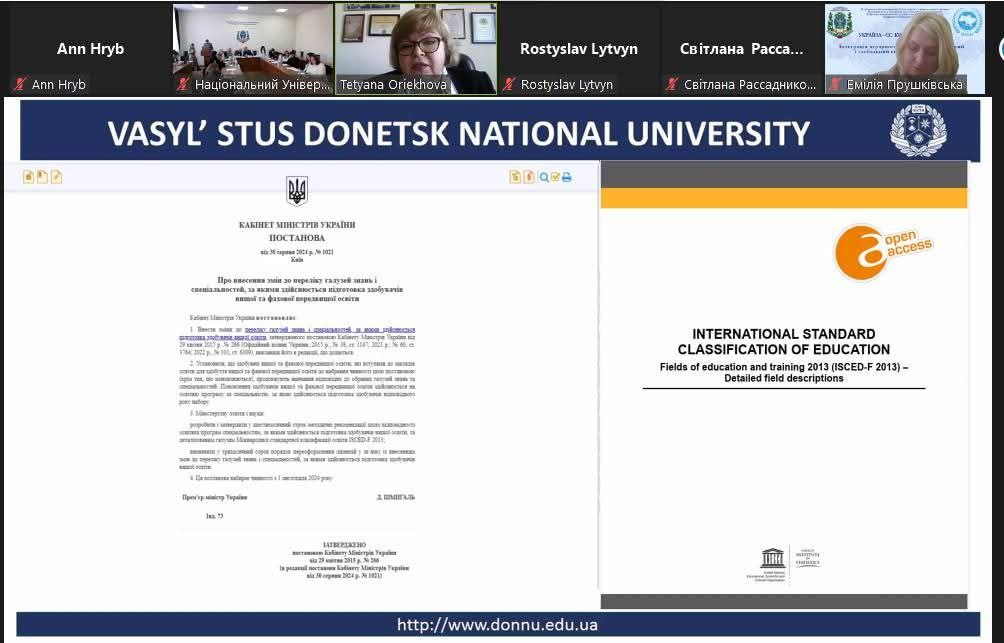Click Ann Hryb's muted microphone icon
The width and height of the screenshot is (1004, 643).
coord(20,84)
